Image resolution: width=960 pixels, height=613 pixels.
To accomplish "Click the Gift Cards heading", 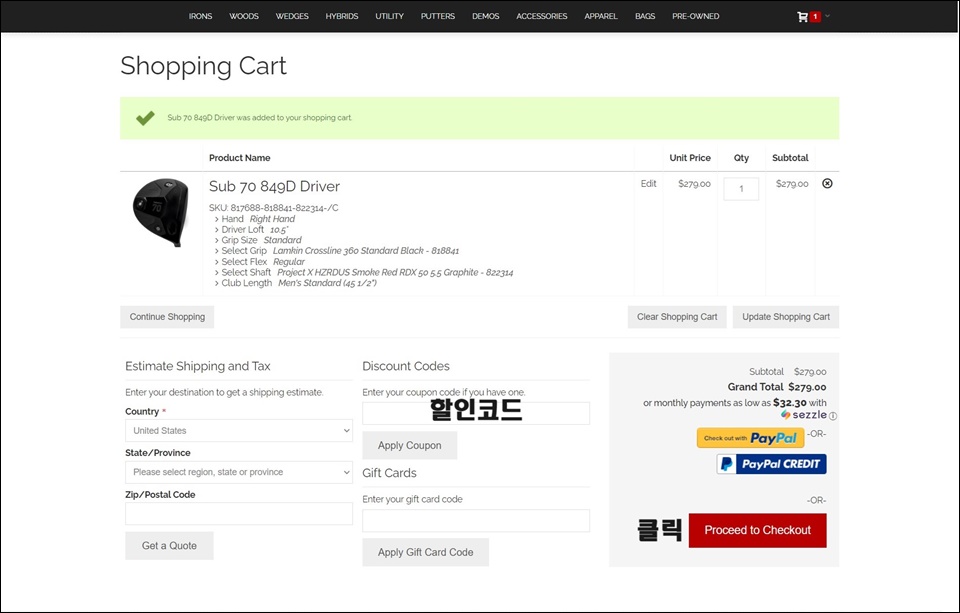I will 389,473.
